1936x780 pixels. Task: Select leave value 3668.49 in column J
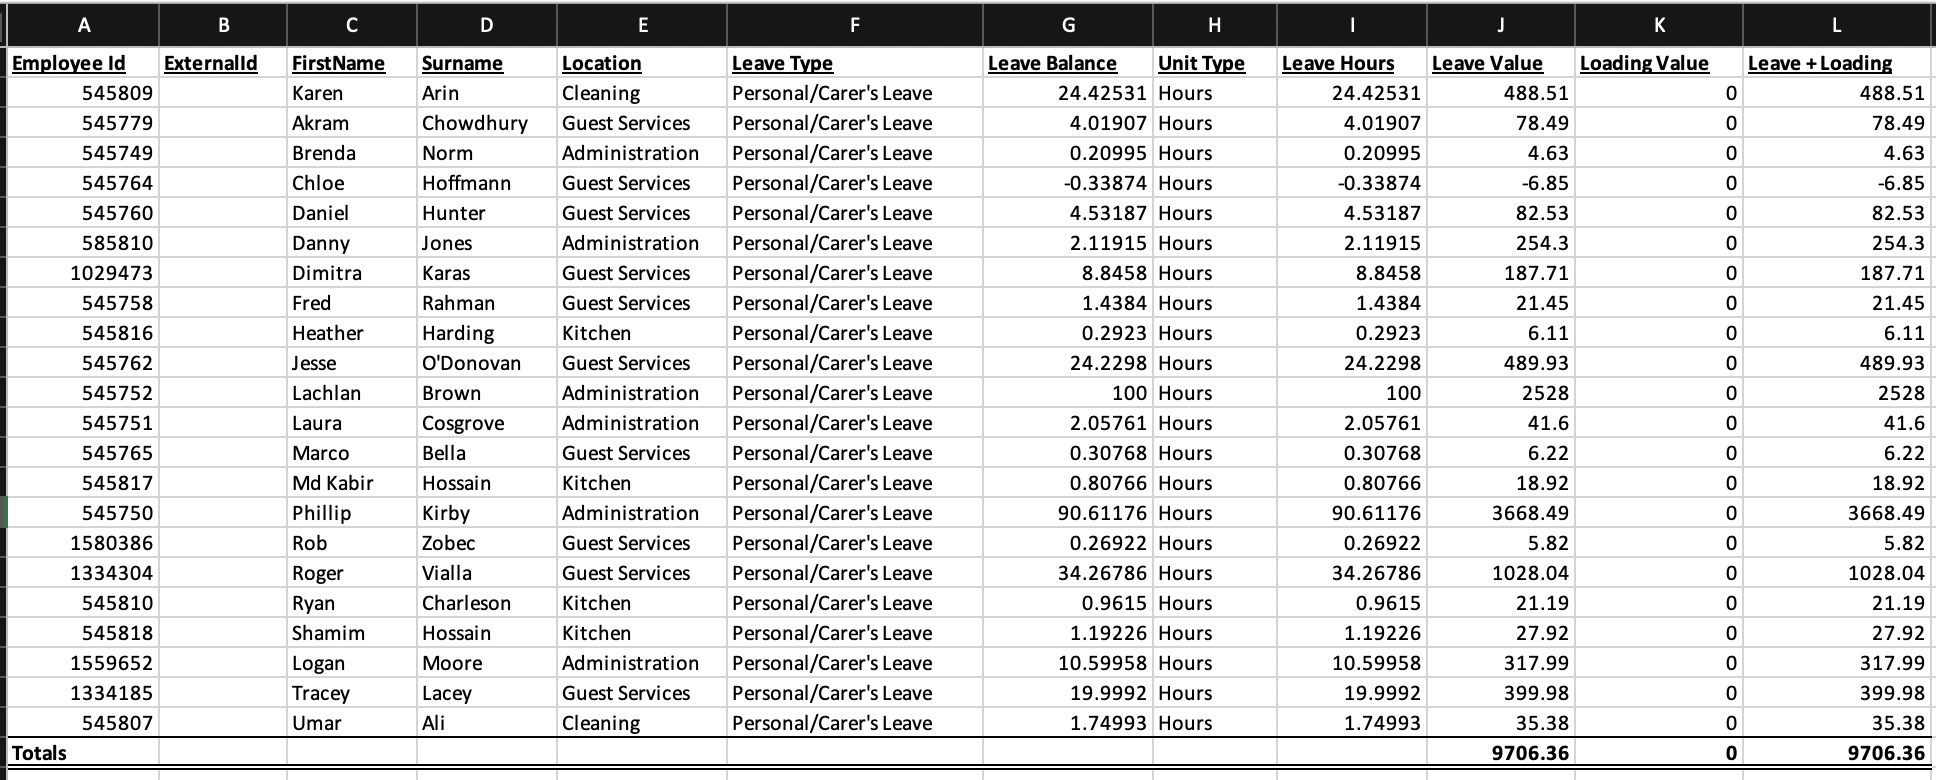1501,513
